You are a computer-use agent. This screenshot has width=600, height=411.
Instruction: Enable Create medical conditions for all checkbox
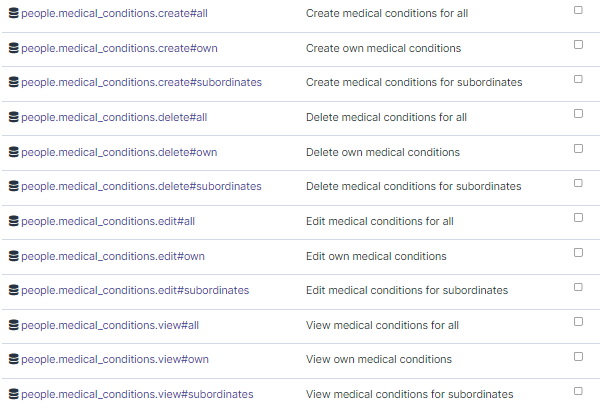pos(578,10)
